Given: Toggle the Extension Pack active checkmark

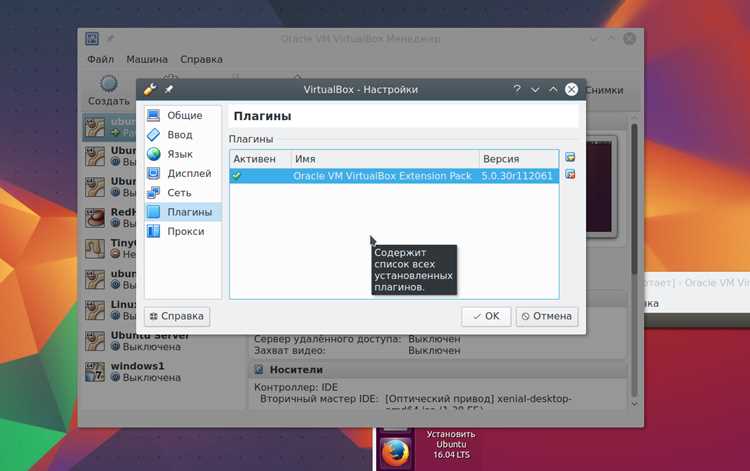Looking at the screenshot, I should tap(236, 175).
